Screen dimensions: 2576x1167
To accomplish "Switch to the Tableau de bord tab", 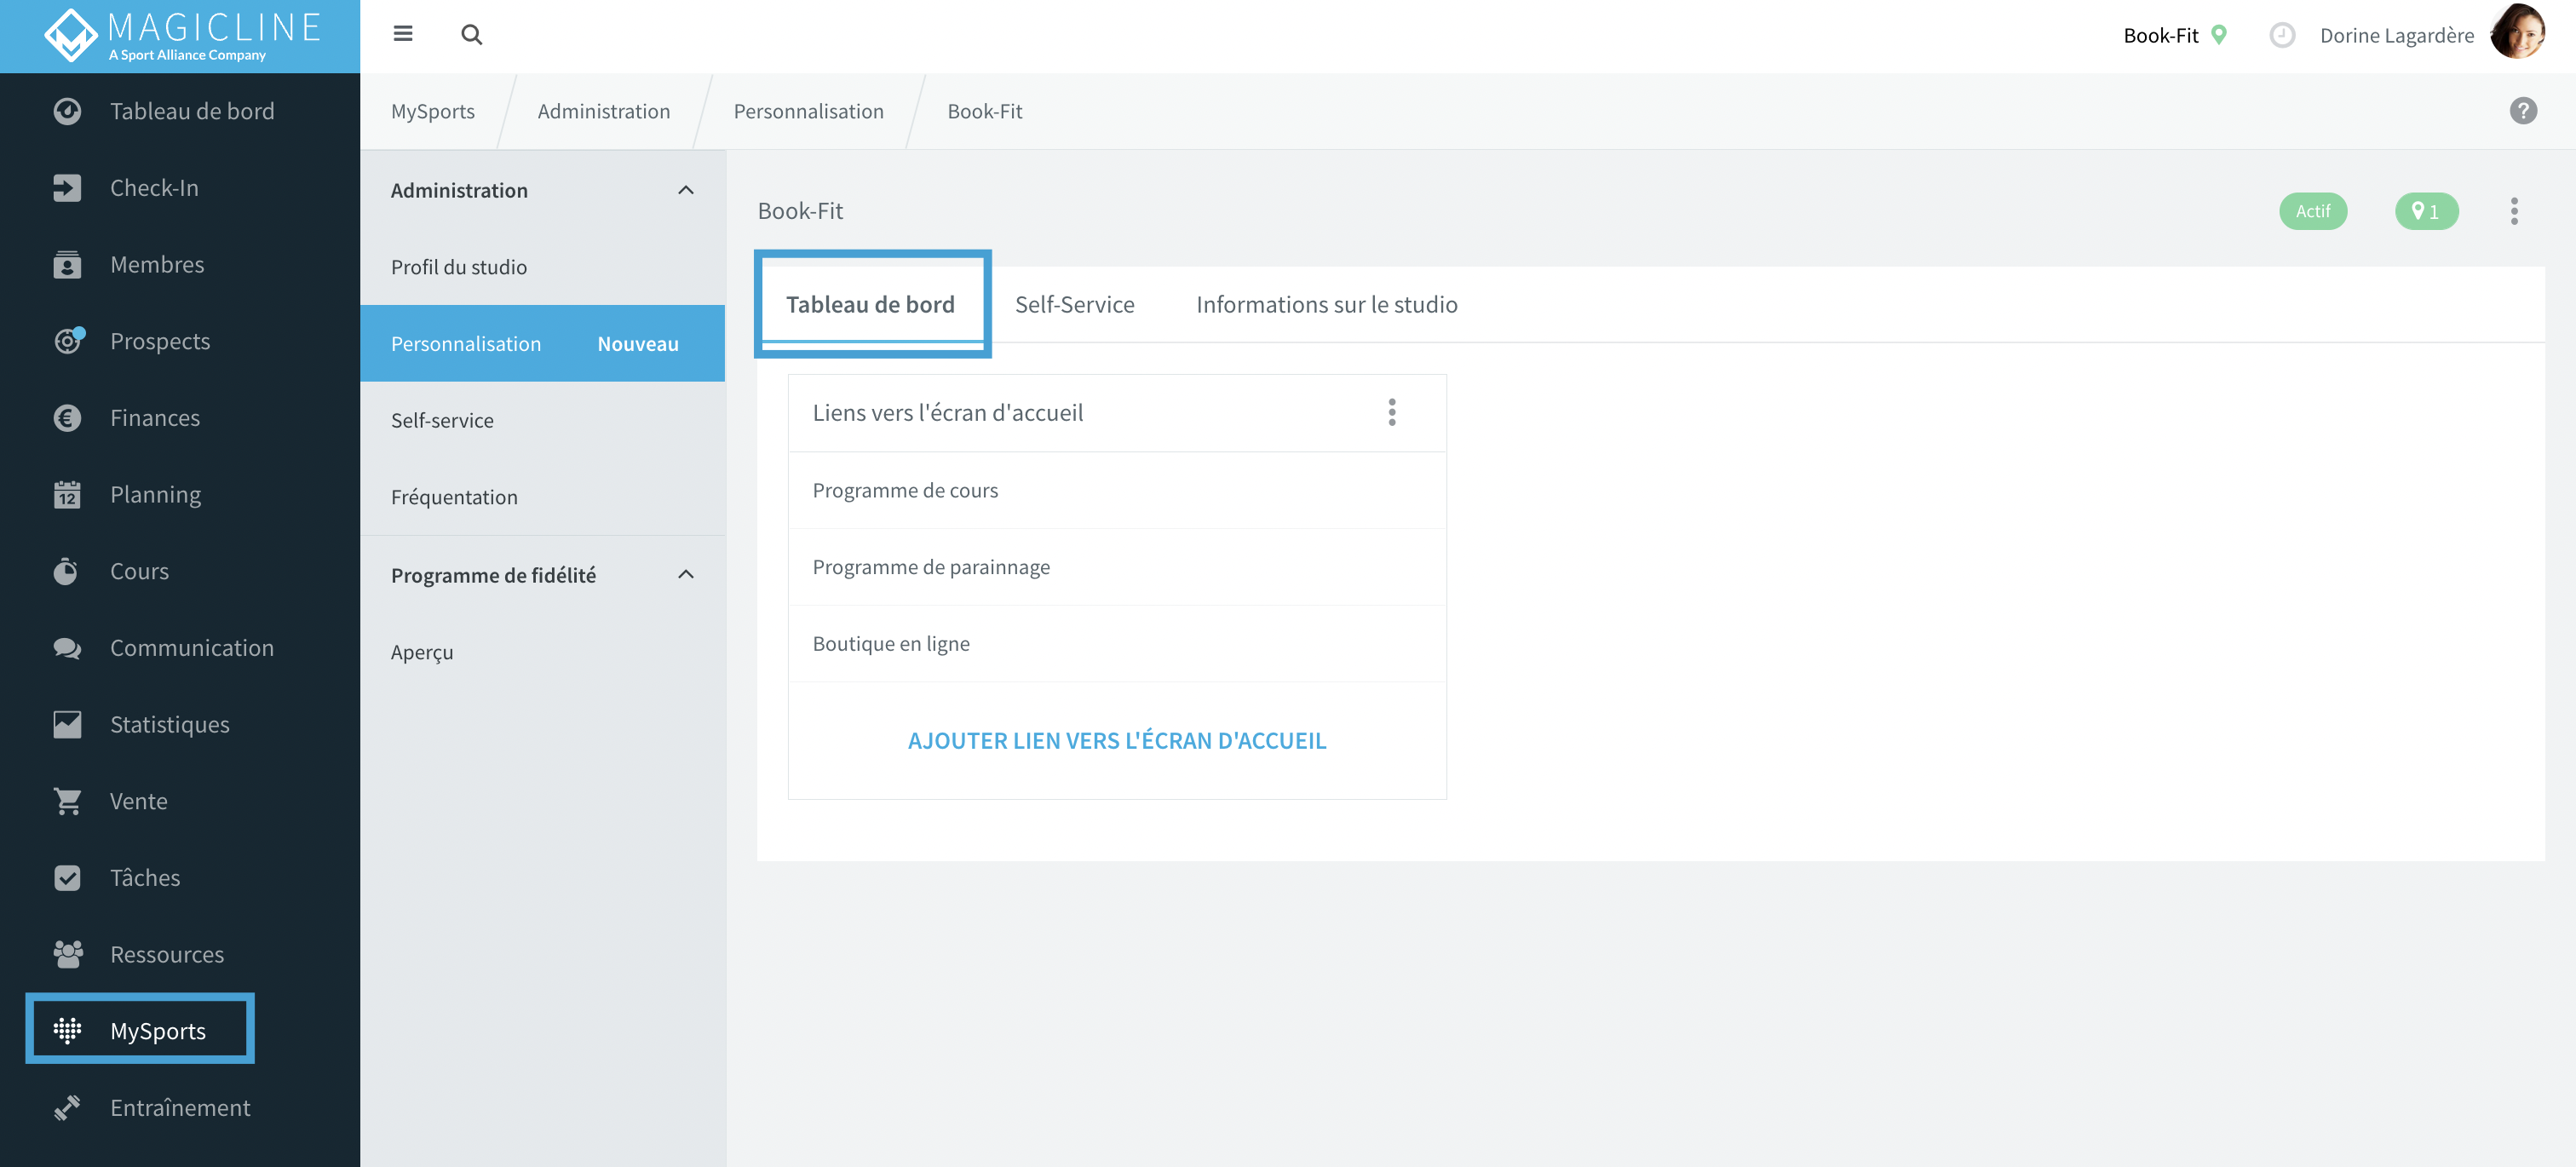I will coord(870,304).
